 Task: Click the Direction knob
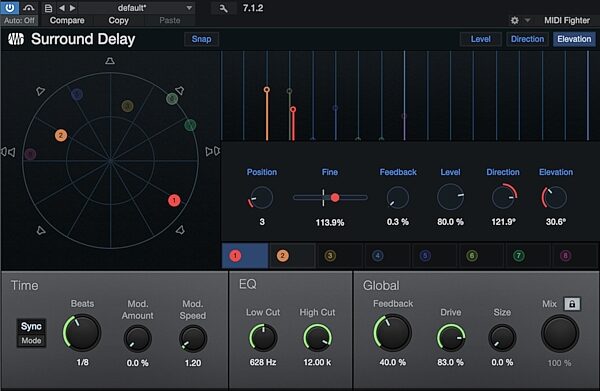pyautogui.click(x=504, y=197)
